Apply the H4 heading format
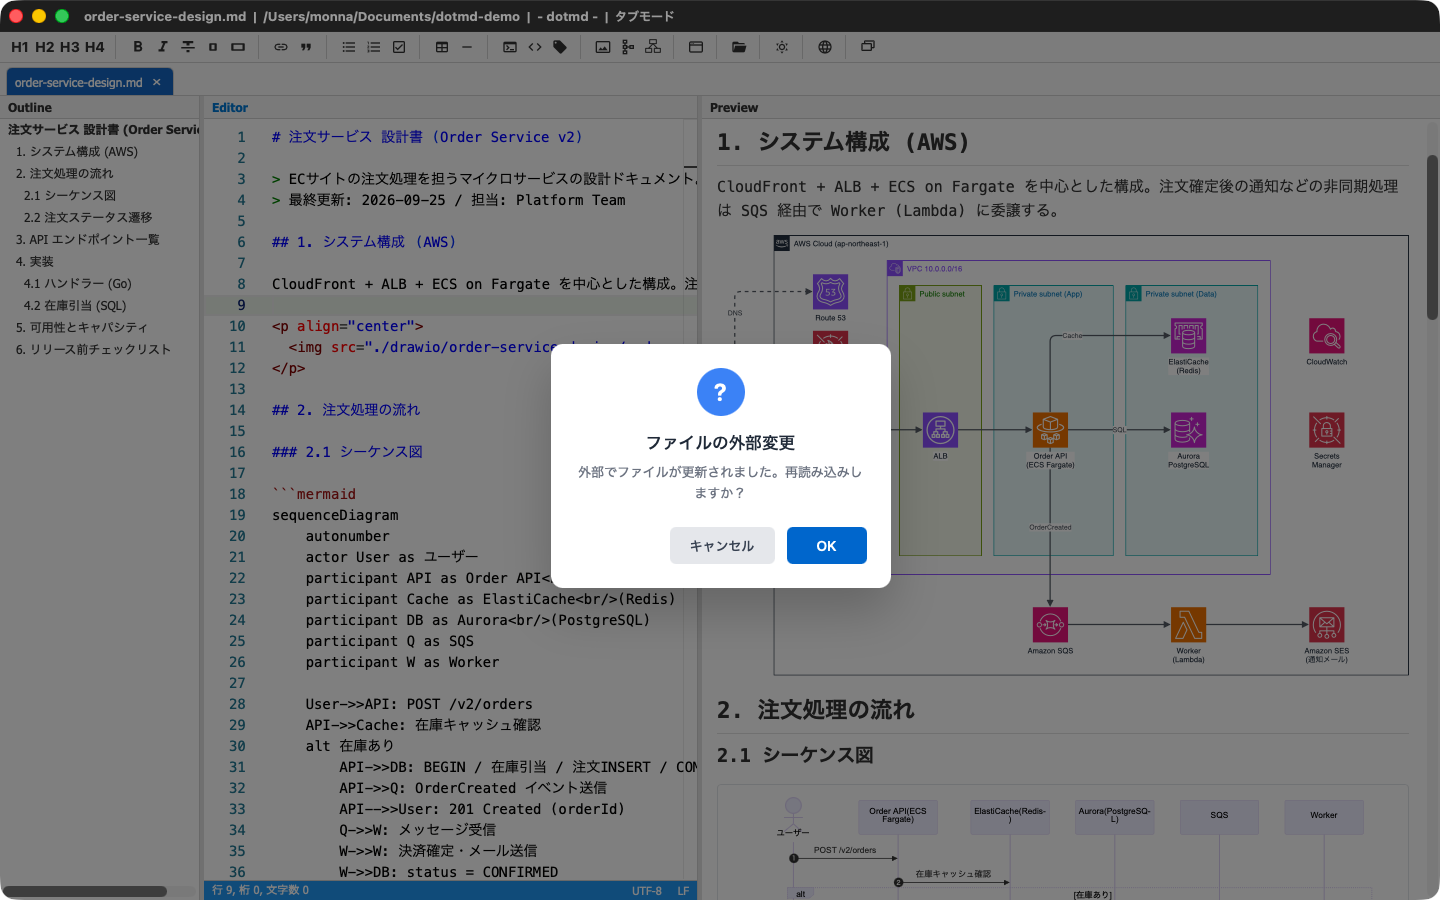The height and width of the screenshot is (900, 1440). (95, 47)
